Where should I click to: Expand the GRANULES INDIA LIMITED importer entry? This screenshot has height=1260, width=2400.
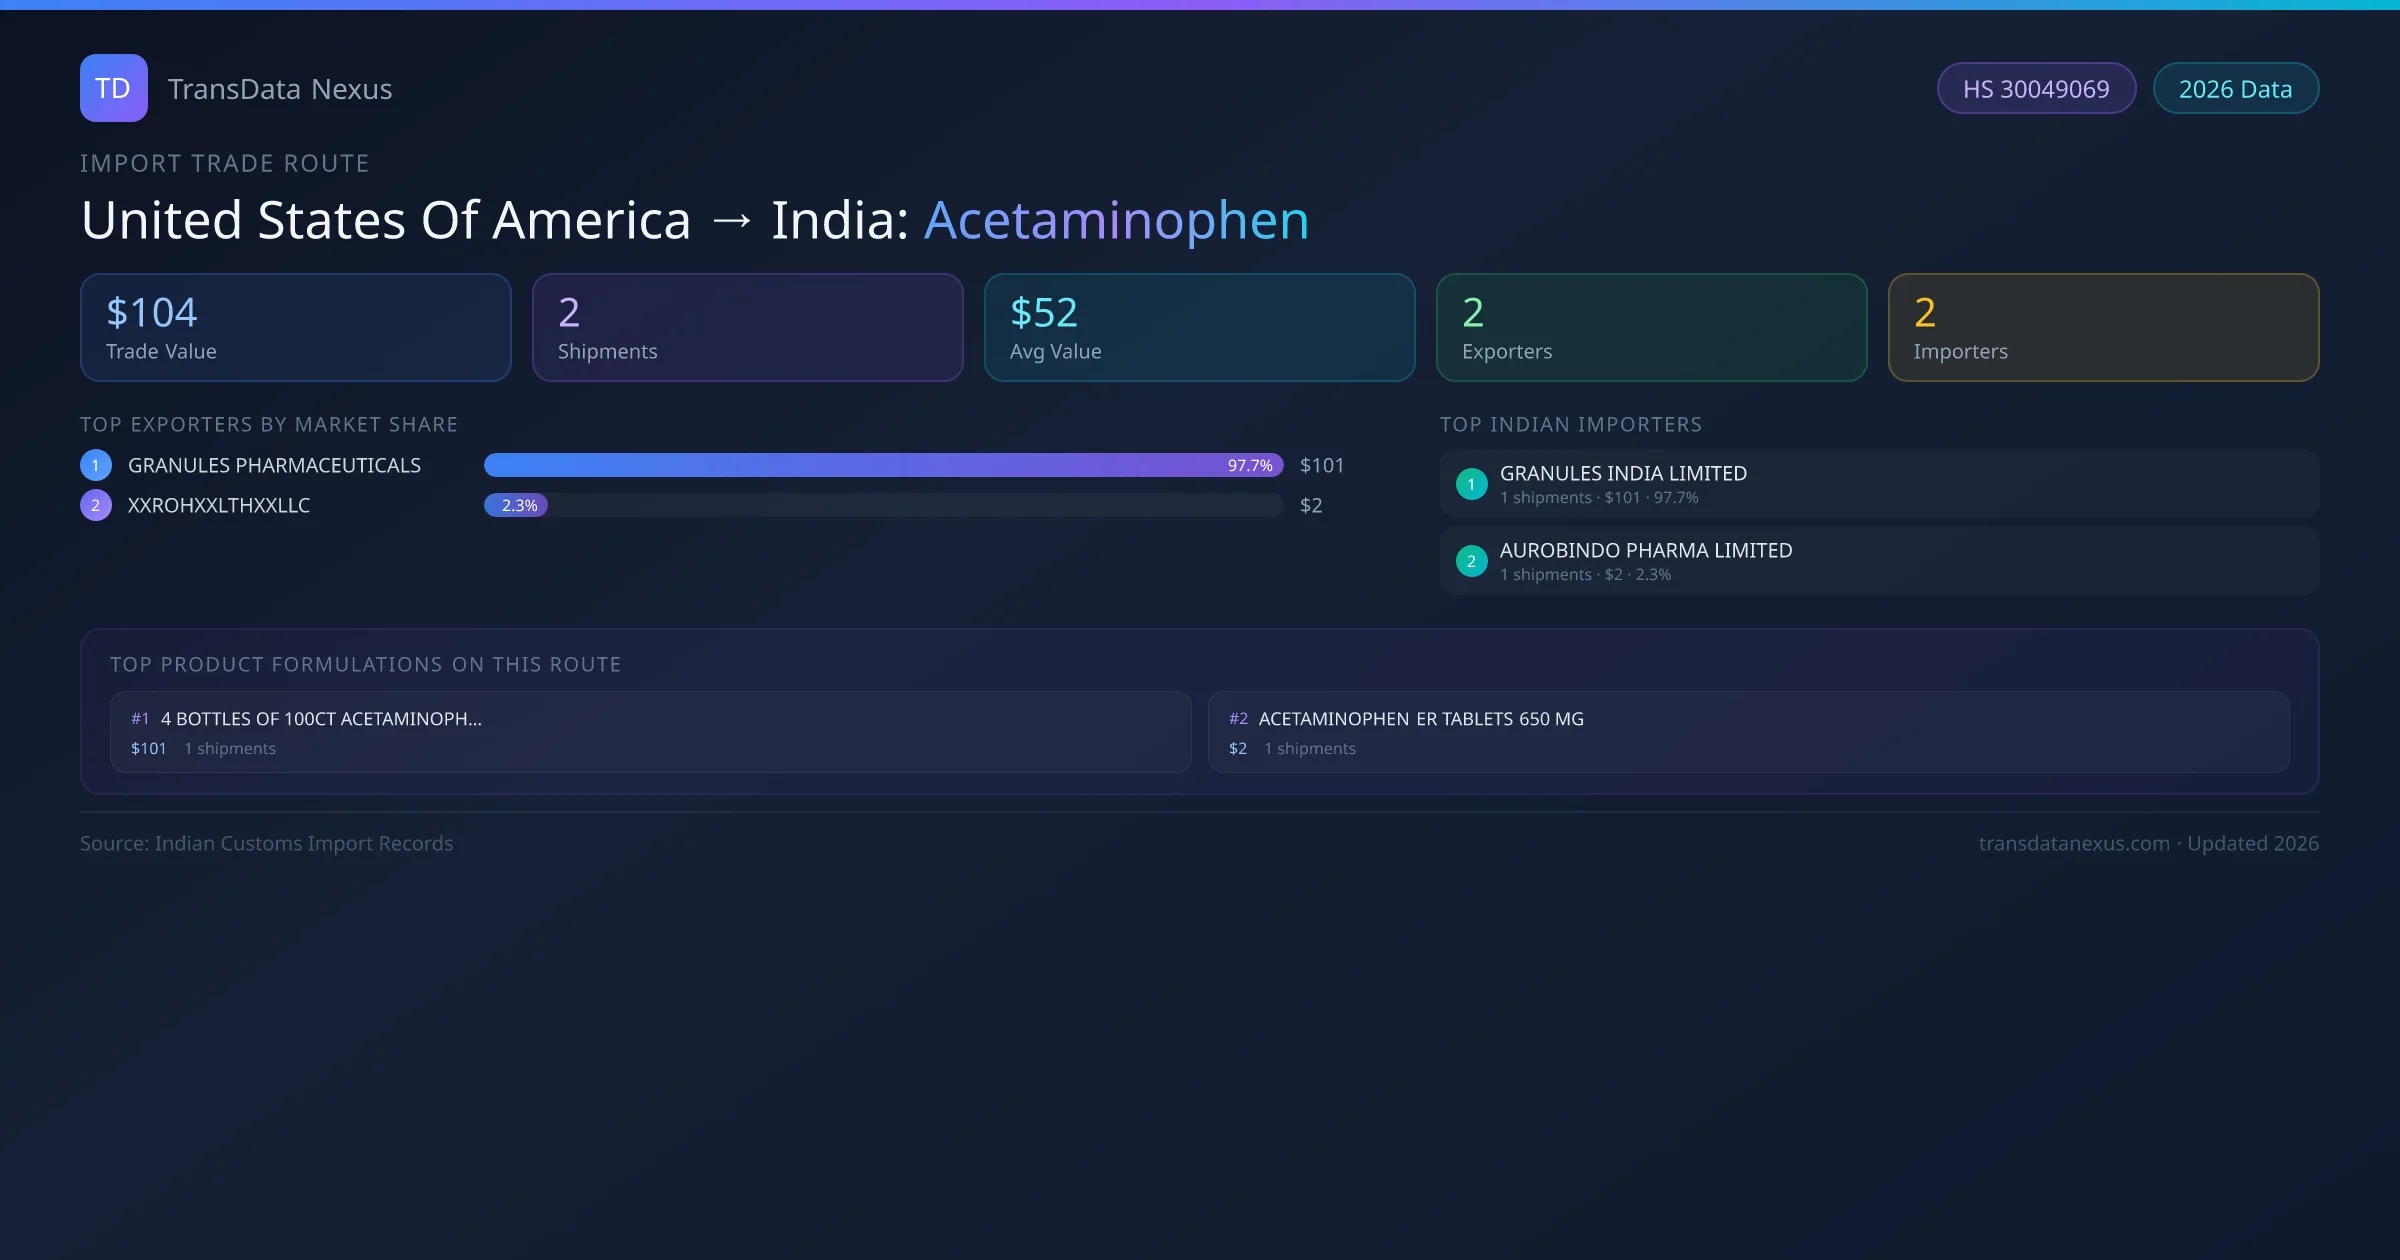coord(1878,483)
